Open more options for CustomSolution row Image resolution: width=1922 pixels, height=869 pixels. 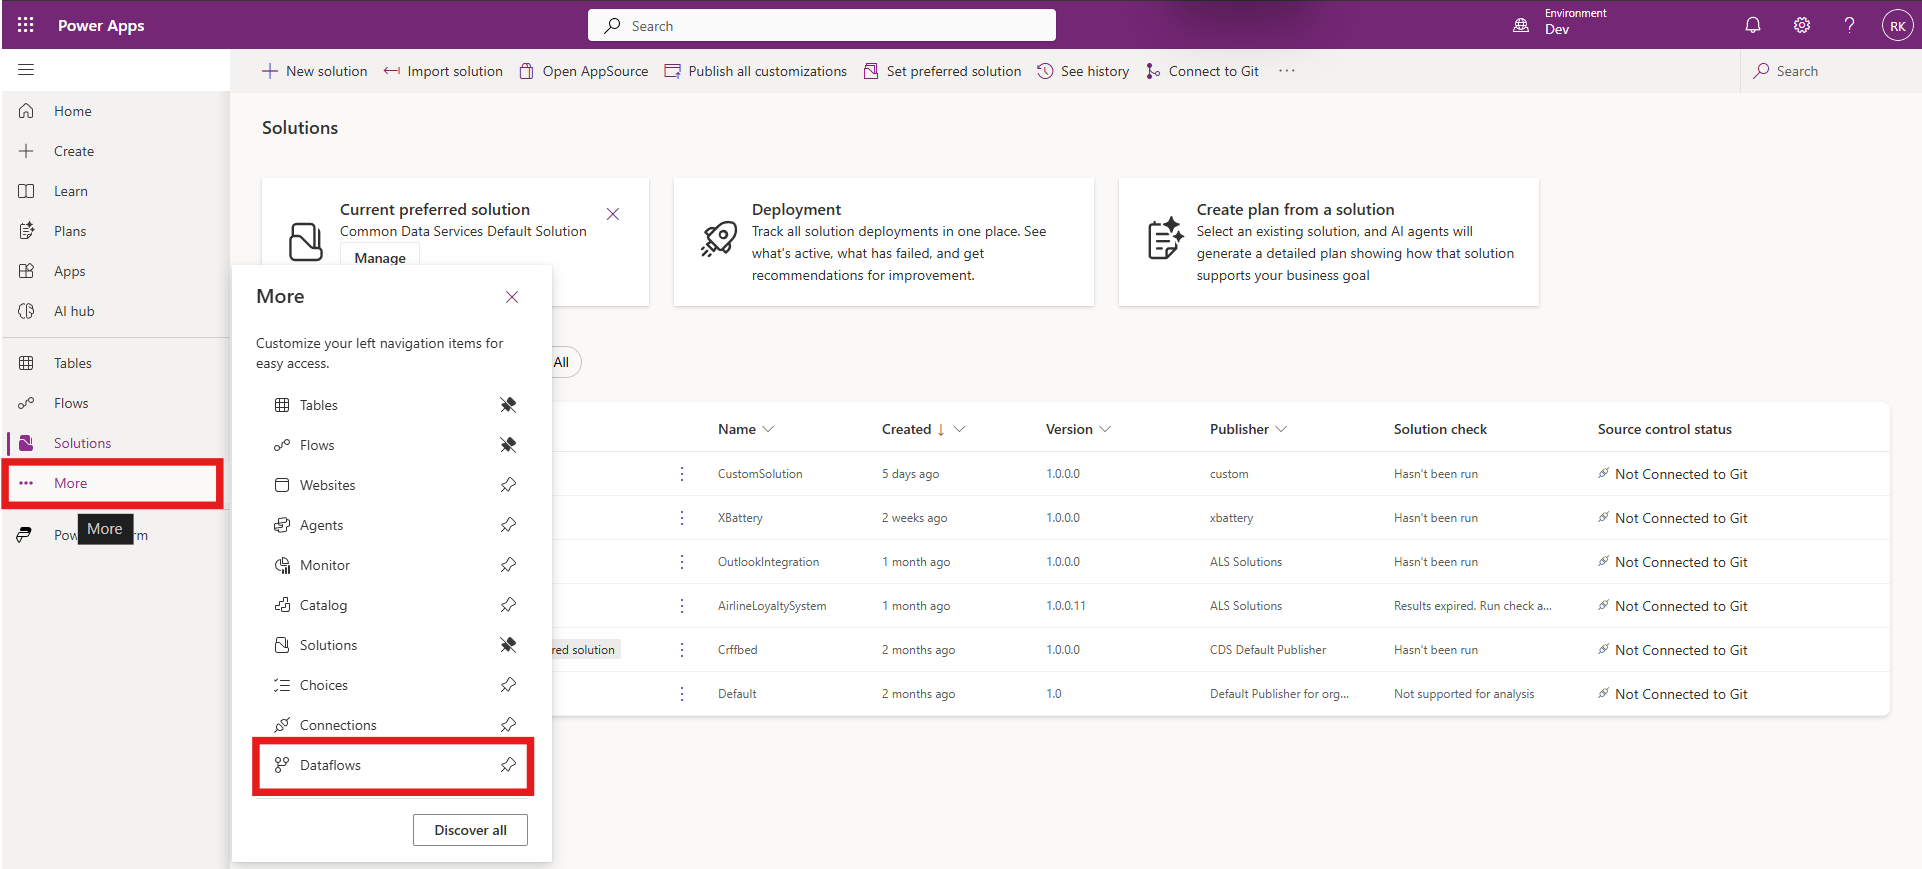tap(682, 474)
